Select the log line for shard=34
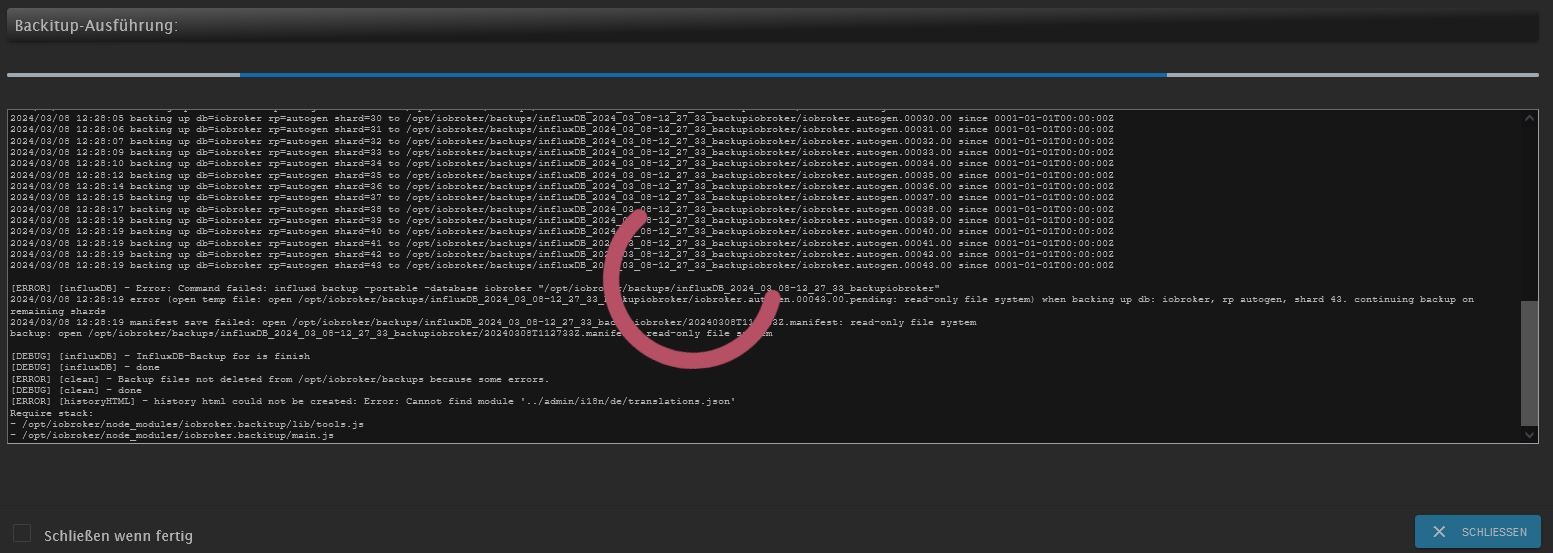 [x=561, y=163]
